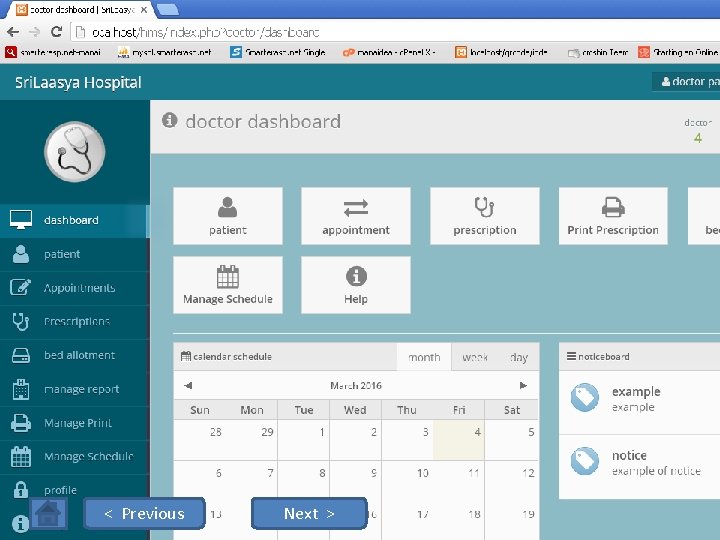Click the bed allotment drive icon
This screenshot has width=720, height=540.
(x=21, y=355)
